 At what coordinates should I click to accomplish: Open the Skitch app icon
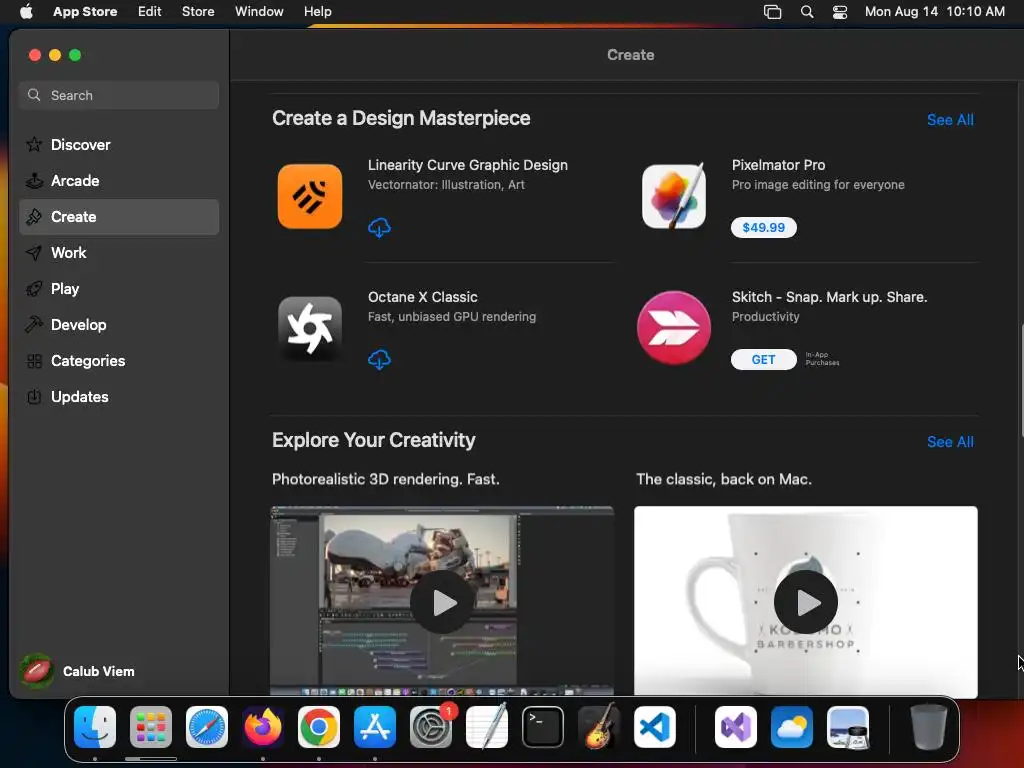[673, 328]
